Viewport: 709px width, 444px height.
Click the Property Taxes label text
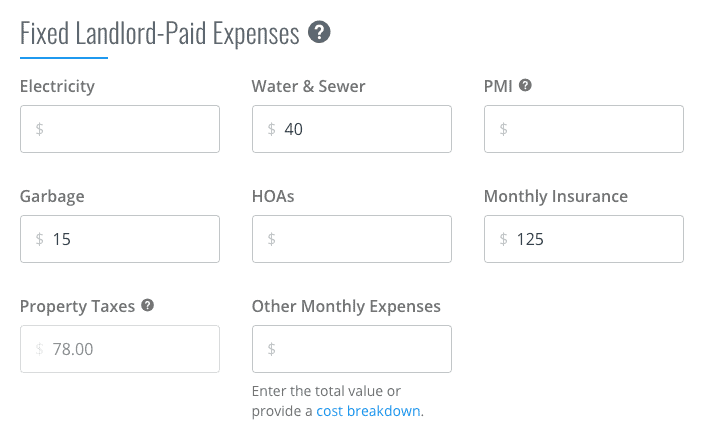coord(77,307)
